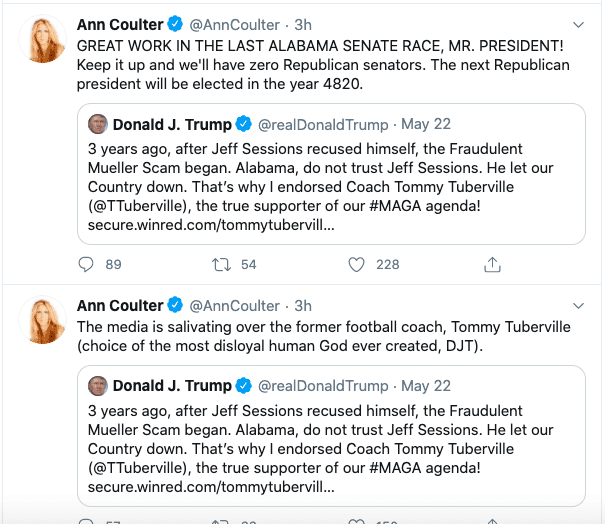Click Donald J. Trump's avatar in second quote
This screenshot has width=605, height=524.
click(98, 385)
